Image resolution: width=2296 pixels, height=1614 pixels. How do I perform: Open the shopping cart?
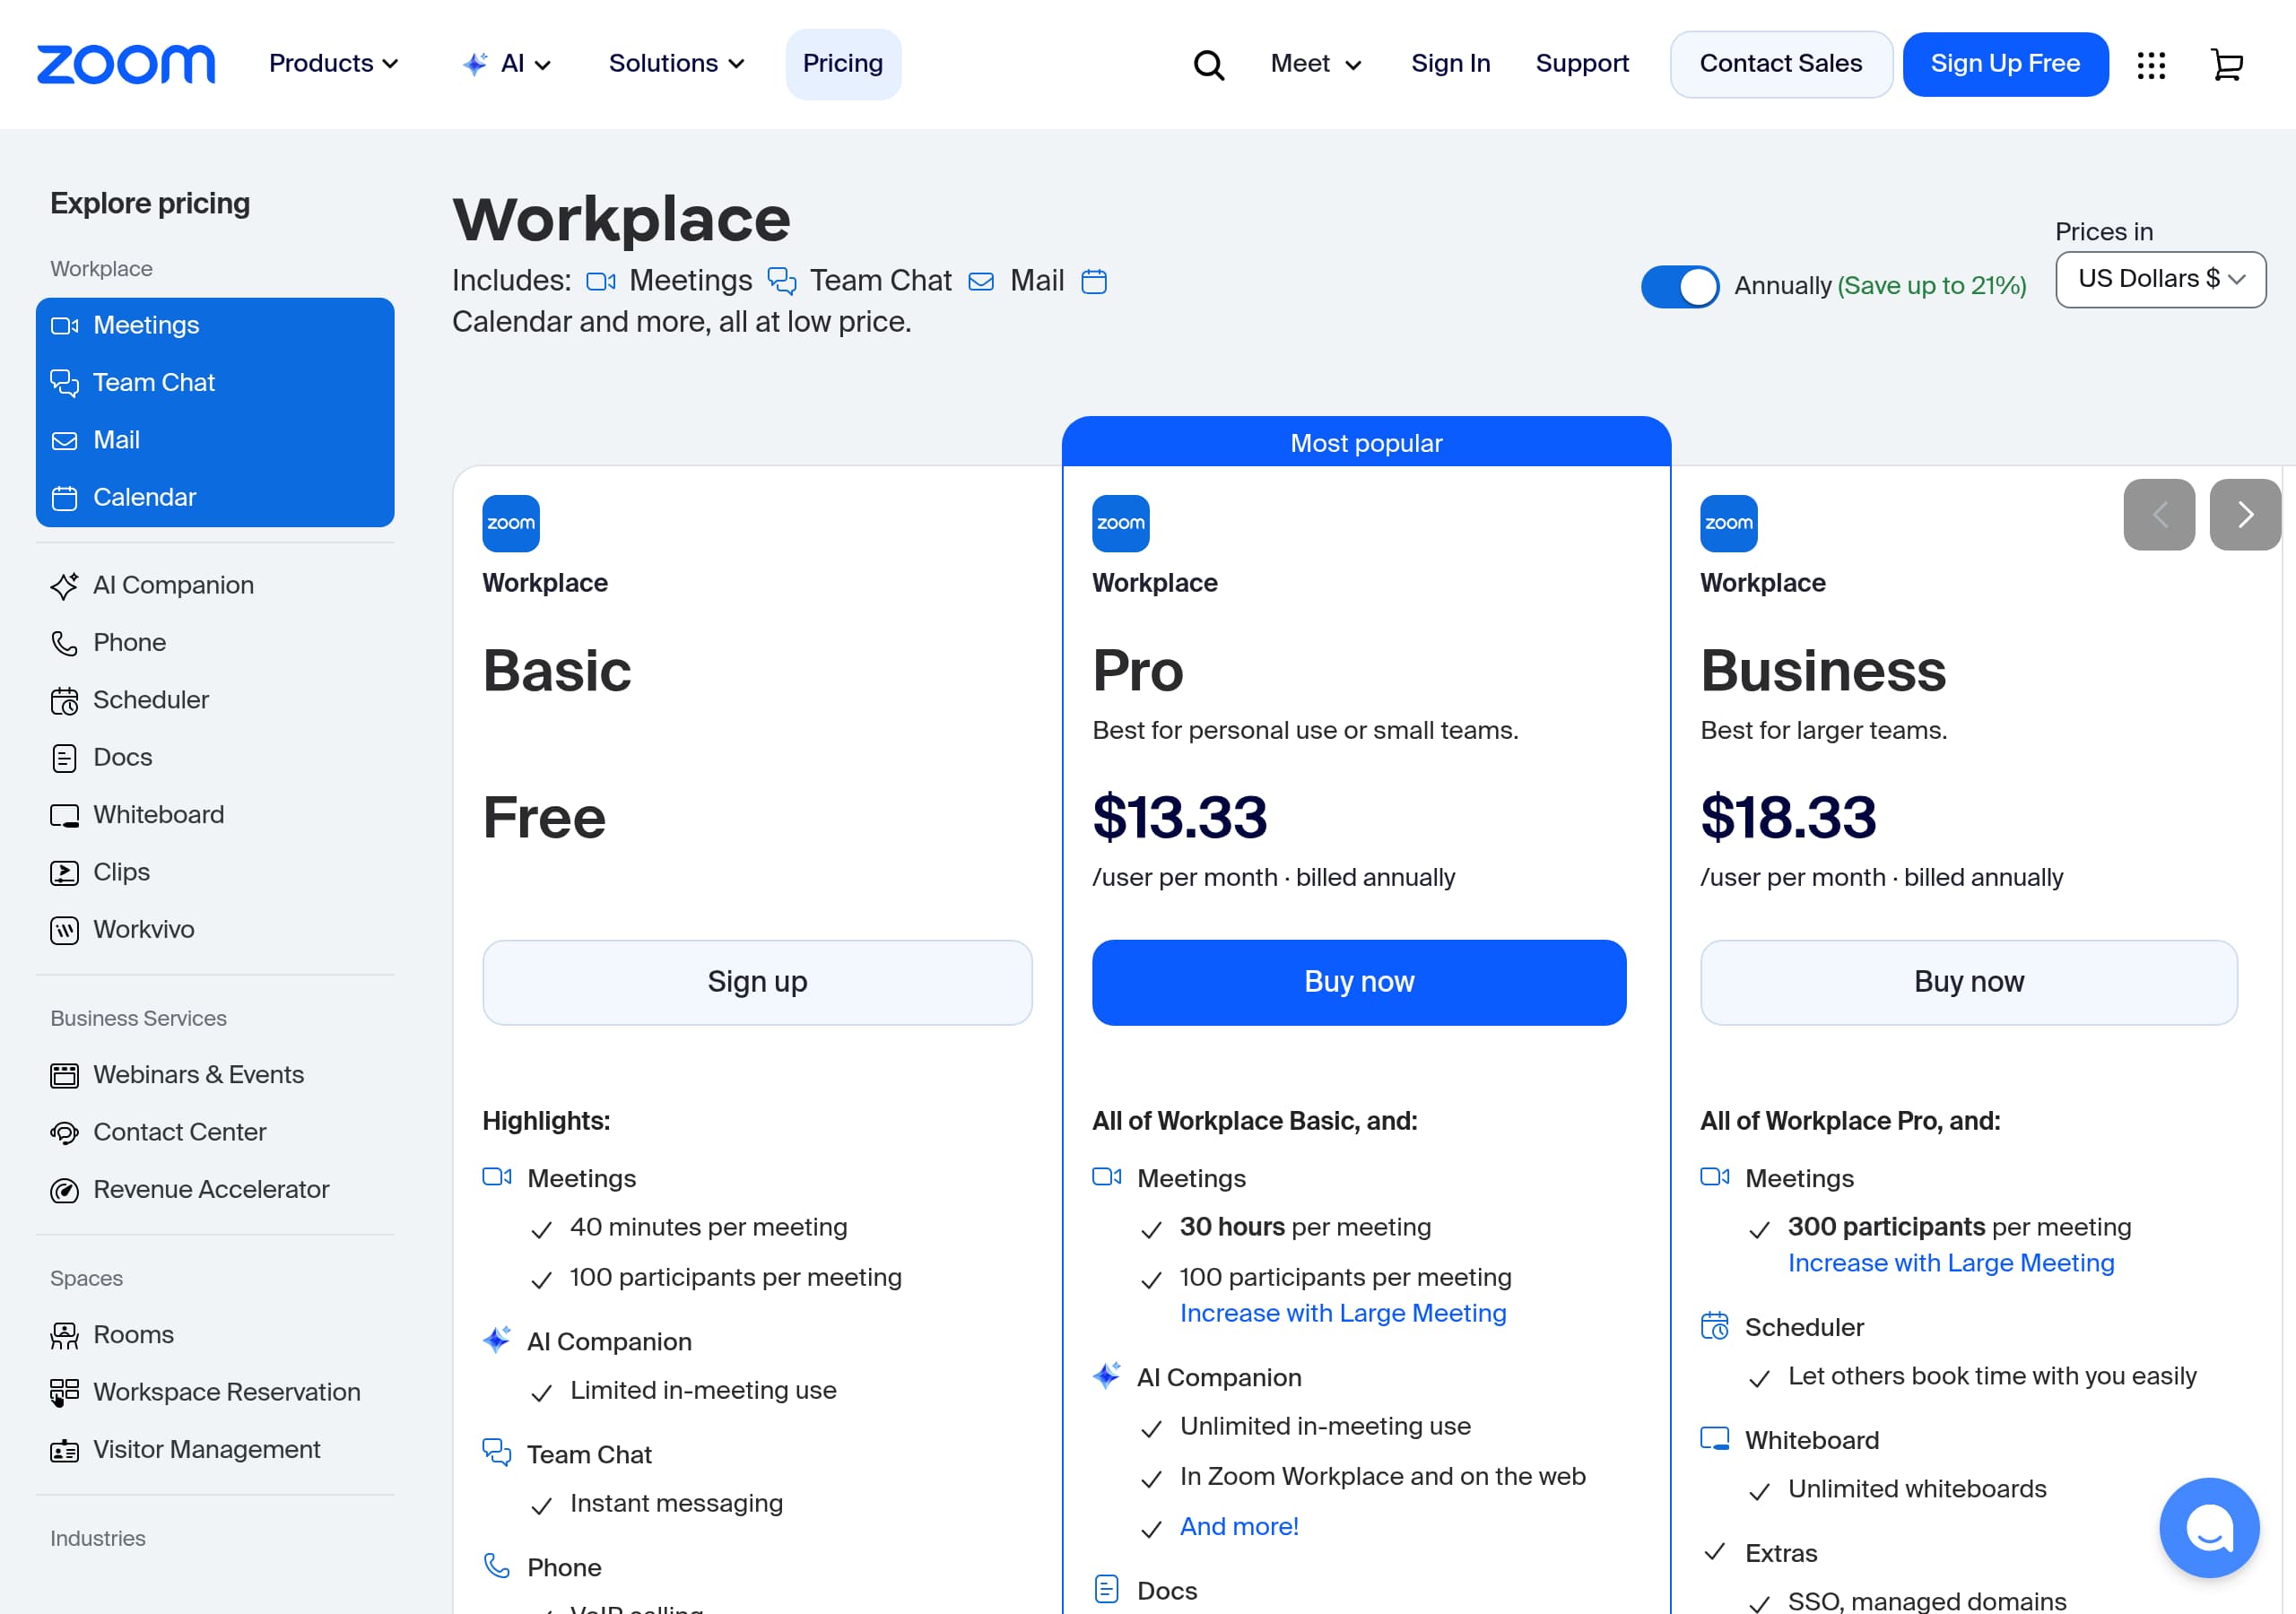click(2228, 63)
